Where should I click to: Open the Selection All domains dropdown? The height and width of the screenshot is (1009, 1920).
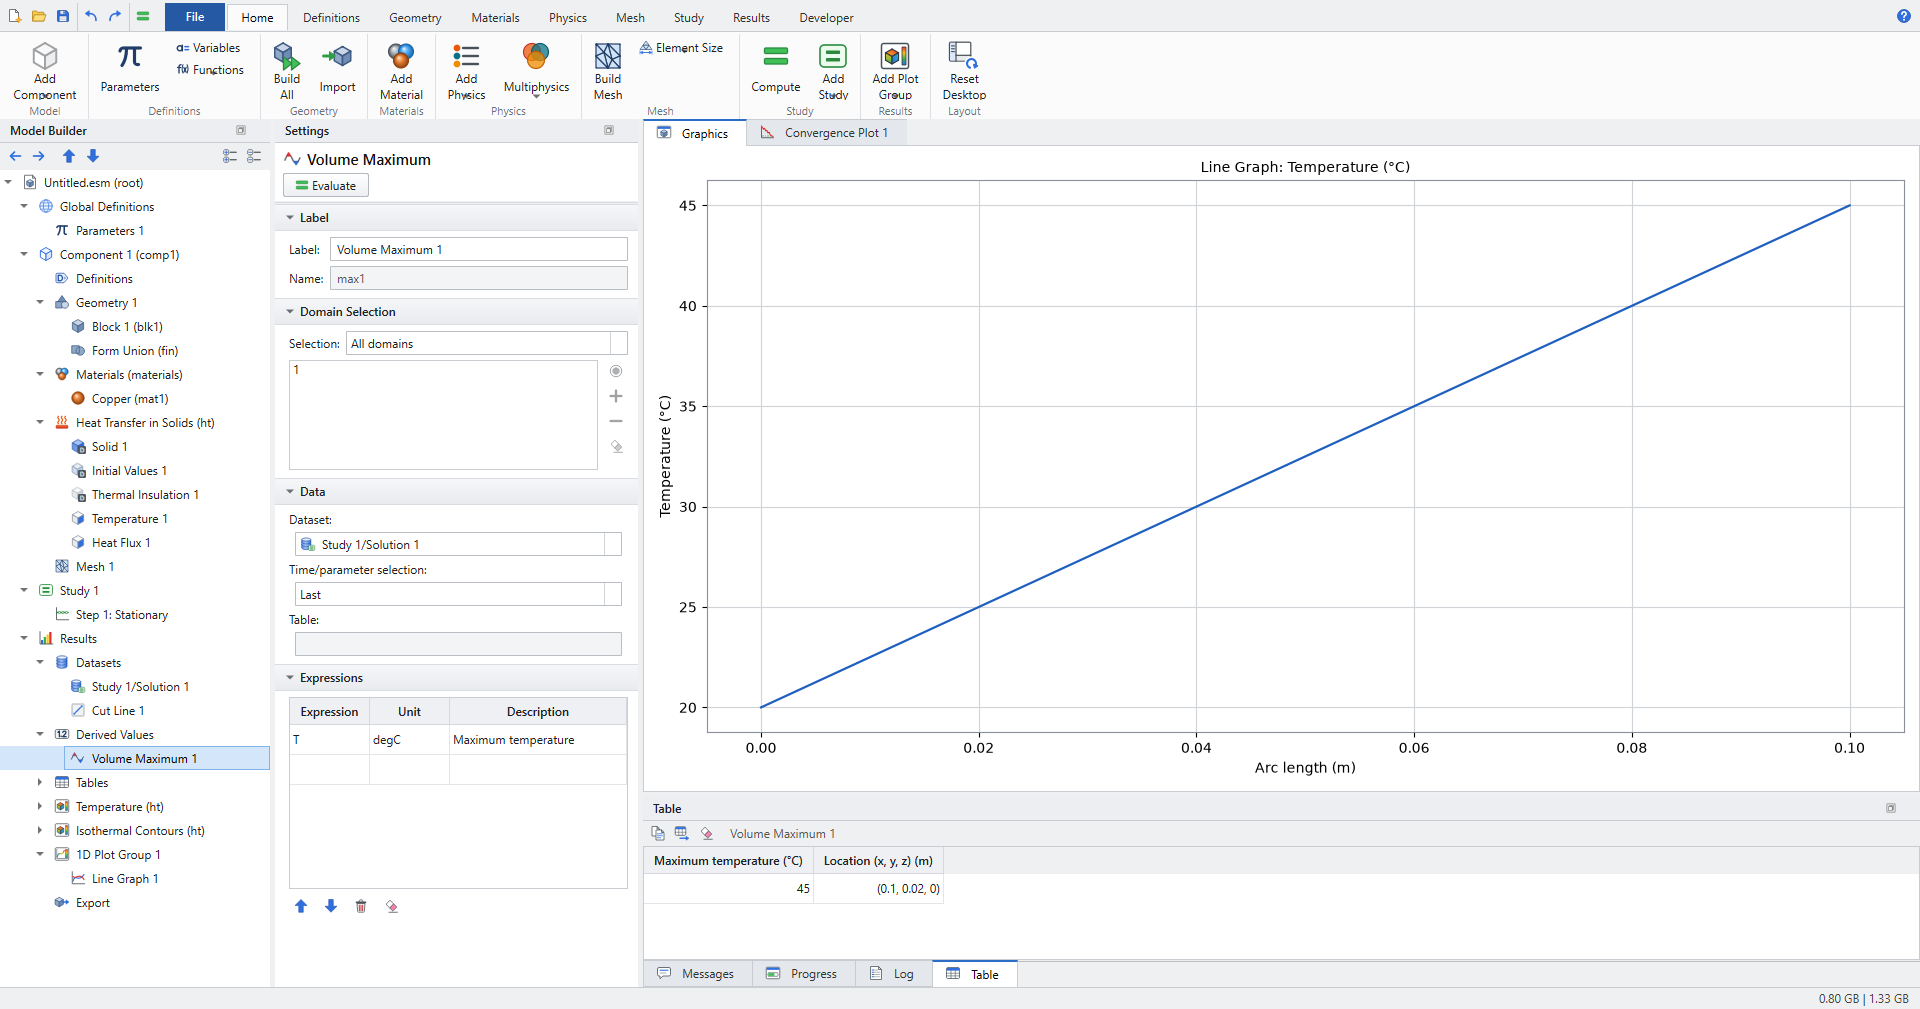pyautogui.click(x=486, y=343)
